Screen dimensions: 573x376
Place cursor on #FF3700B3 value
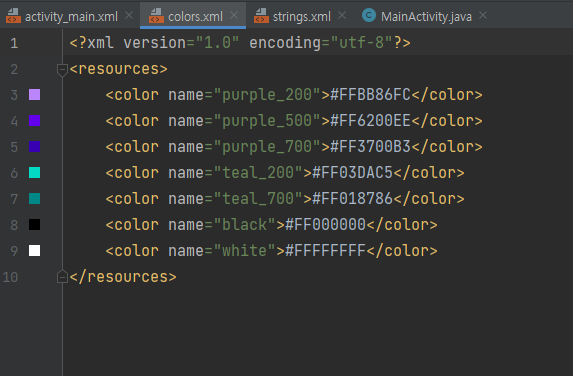point(370,147)
